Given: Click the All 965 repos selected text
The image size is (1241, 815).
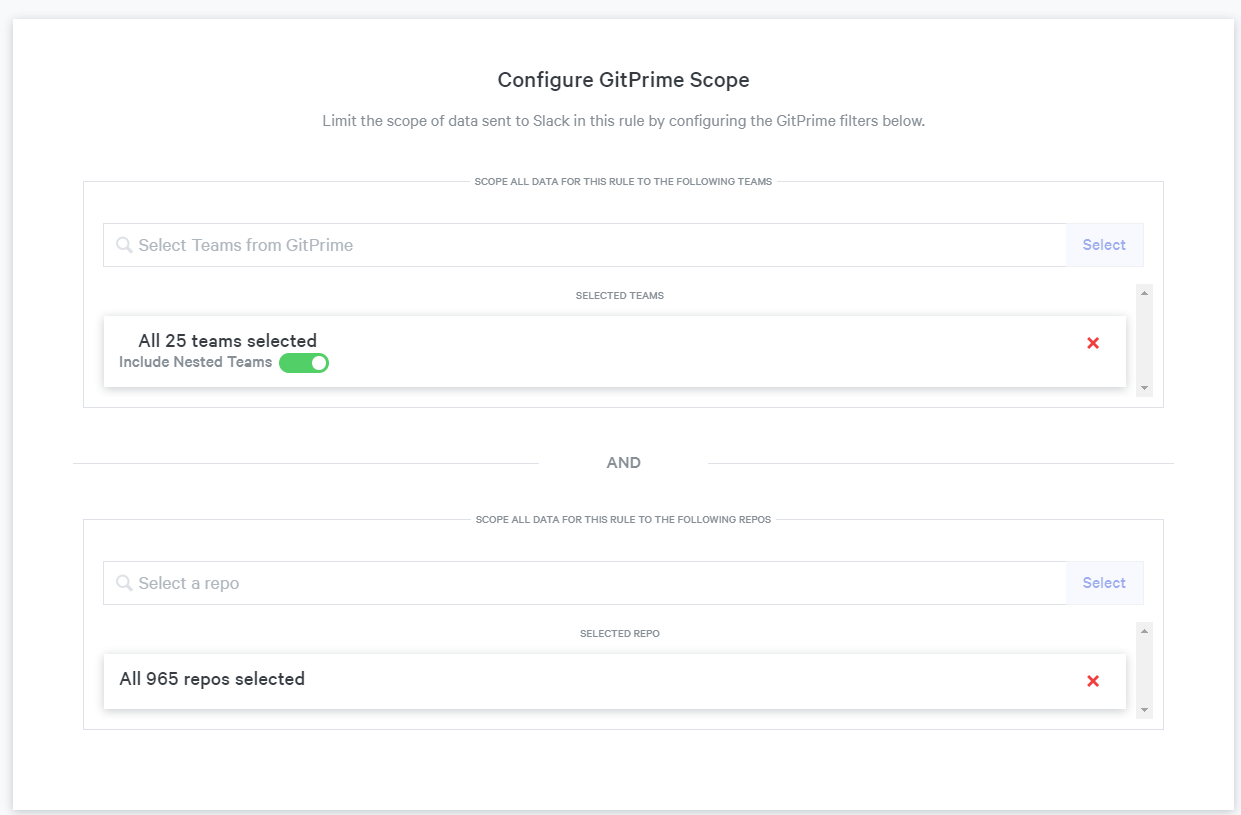Looking at the screenshot, I should (212, 679).
